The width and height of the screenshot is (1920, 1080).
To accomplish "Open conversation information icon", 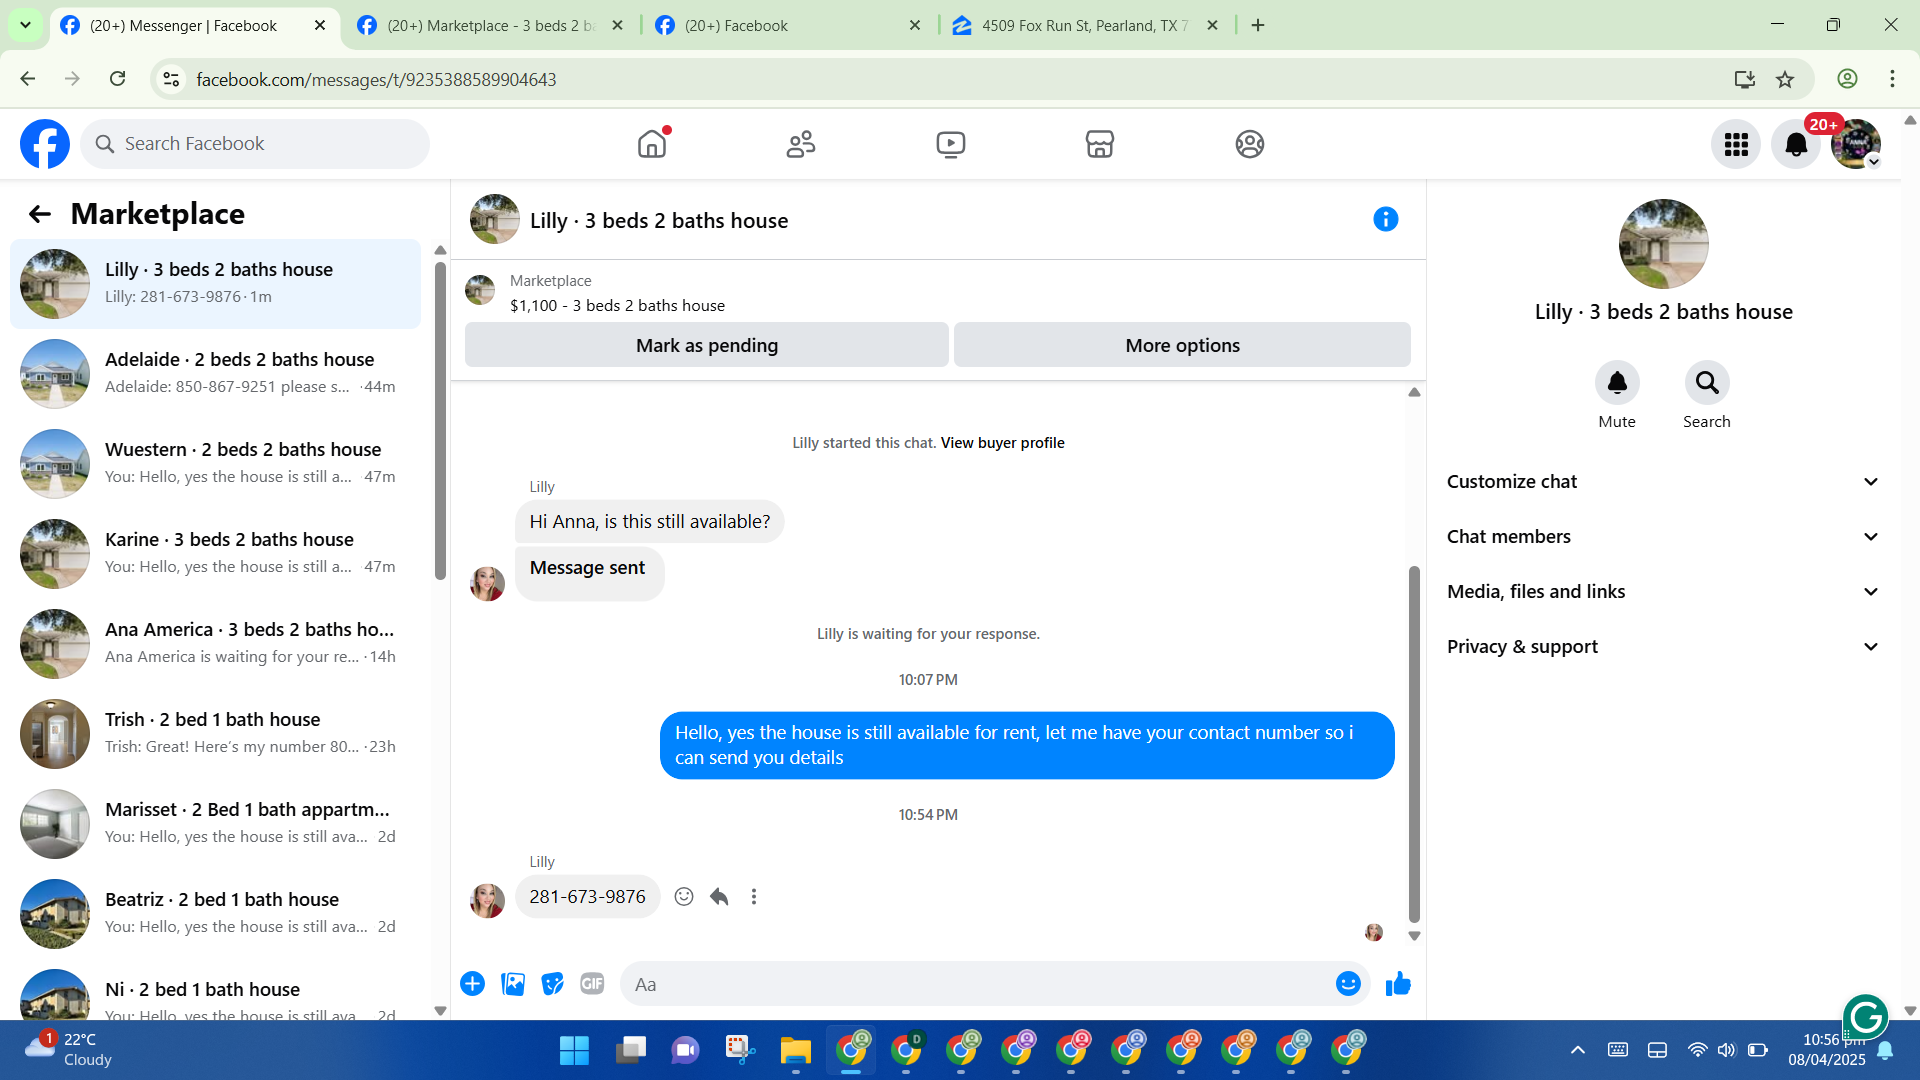I will tap(1385, 219).
